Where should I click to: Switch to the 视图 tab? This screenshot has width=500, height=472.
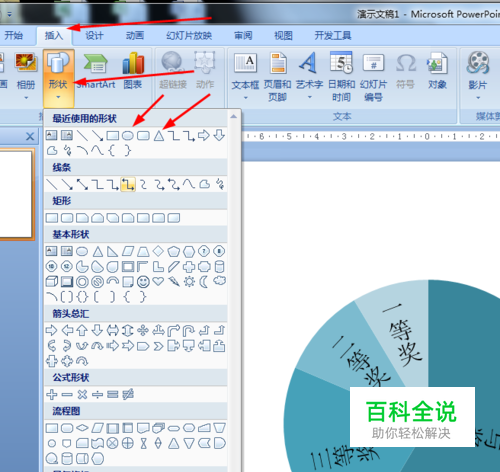[283, 35]
